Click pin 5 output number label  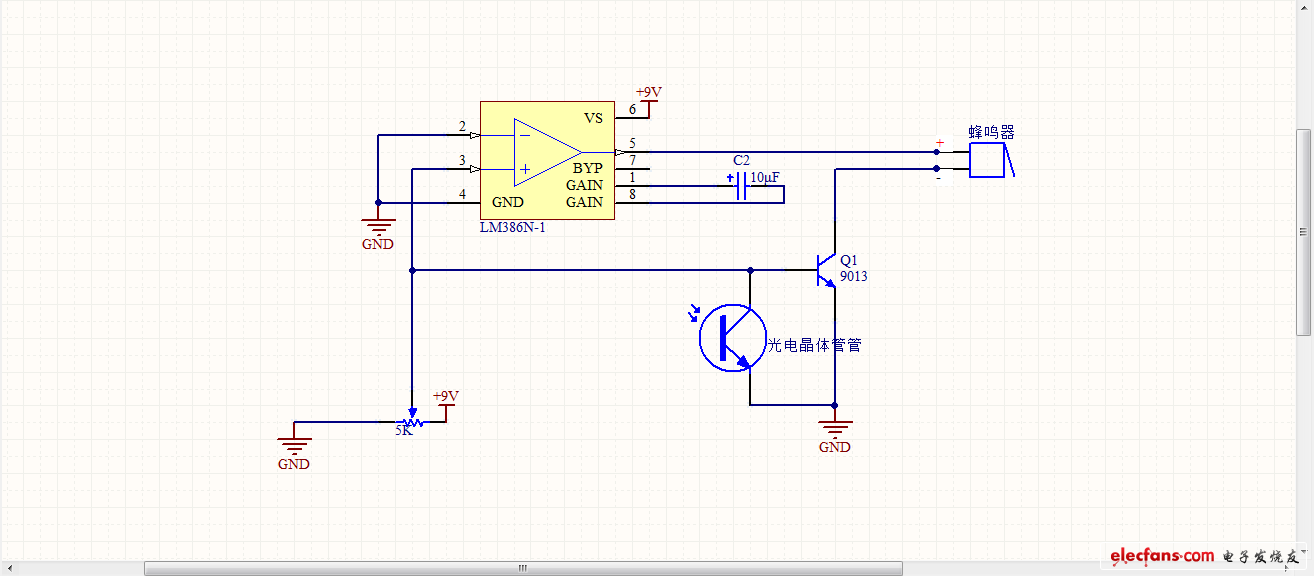pyautogui.click(x=632, y=143)
